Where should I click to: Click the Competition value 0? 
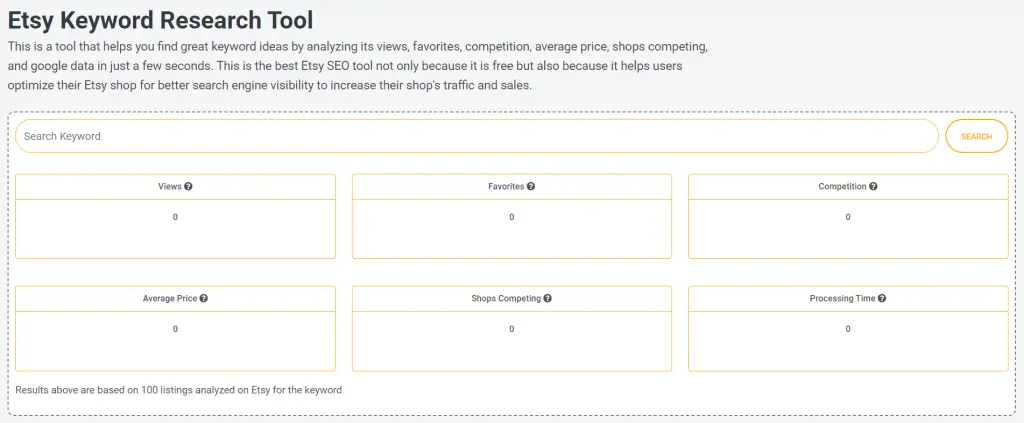coord(848,217)
